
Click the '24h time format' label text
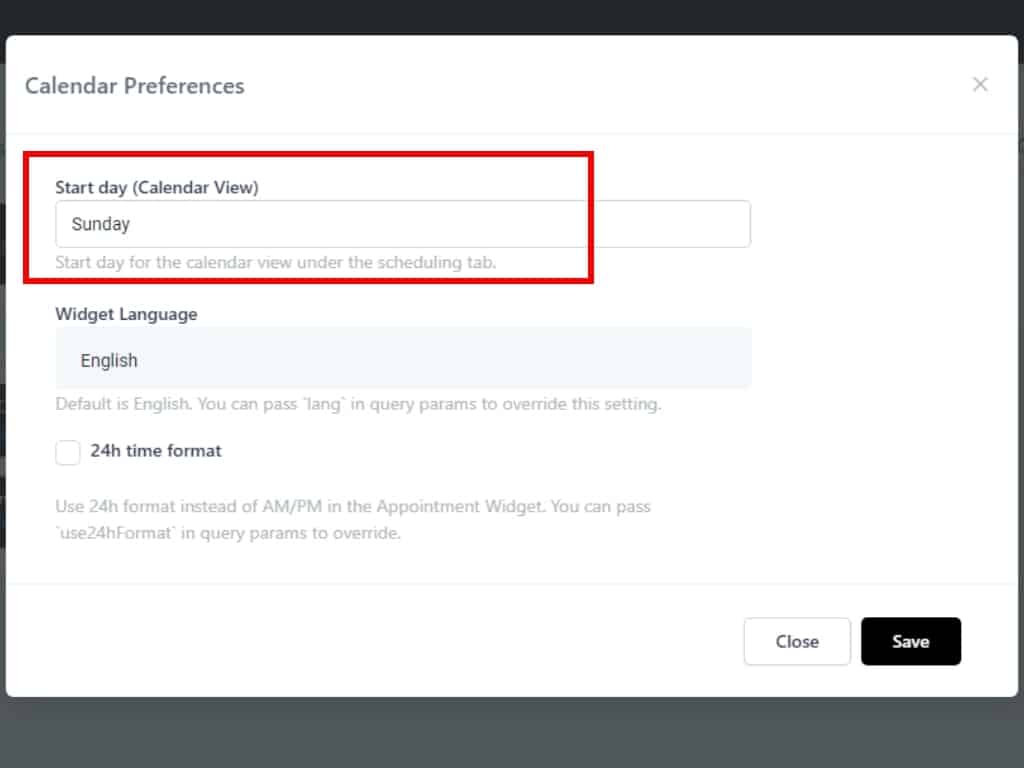pos(156,451)
